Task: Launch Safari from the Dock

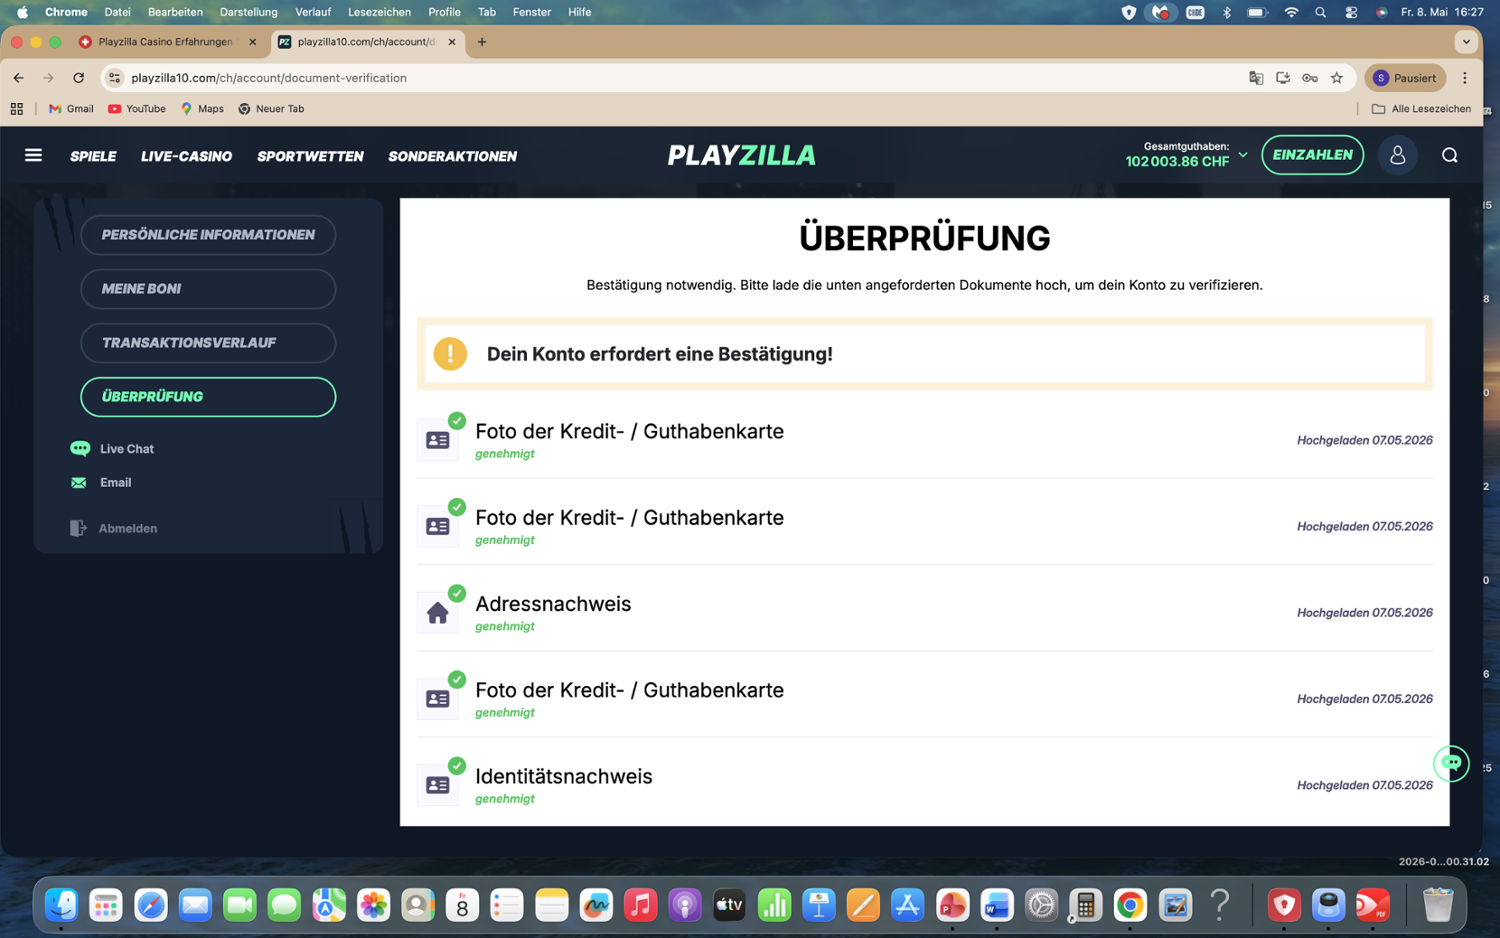Action: click(151, 905)
